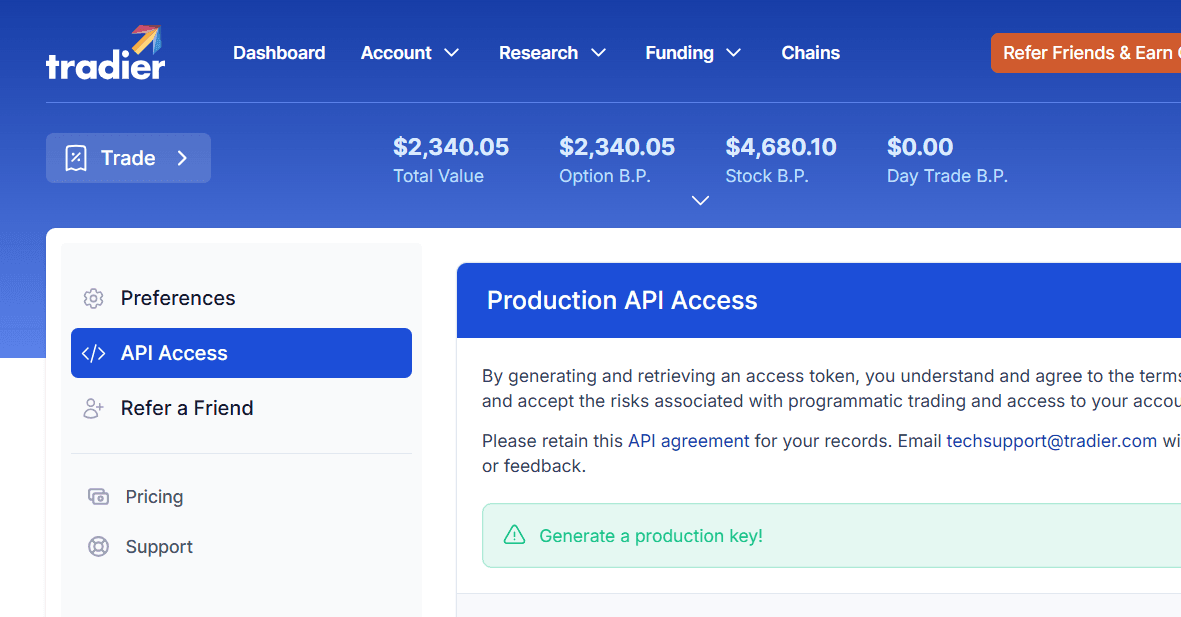This screenshot has width=1181, height=617.
Task: Open the Support link
Action: tap(159, 547)
